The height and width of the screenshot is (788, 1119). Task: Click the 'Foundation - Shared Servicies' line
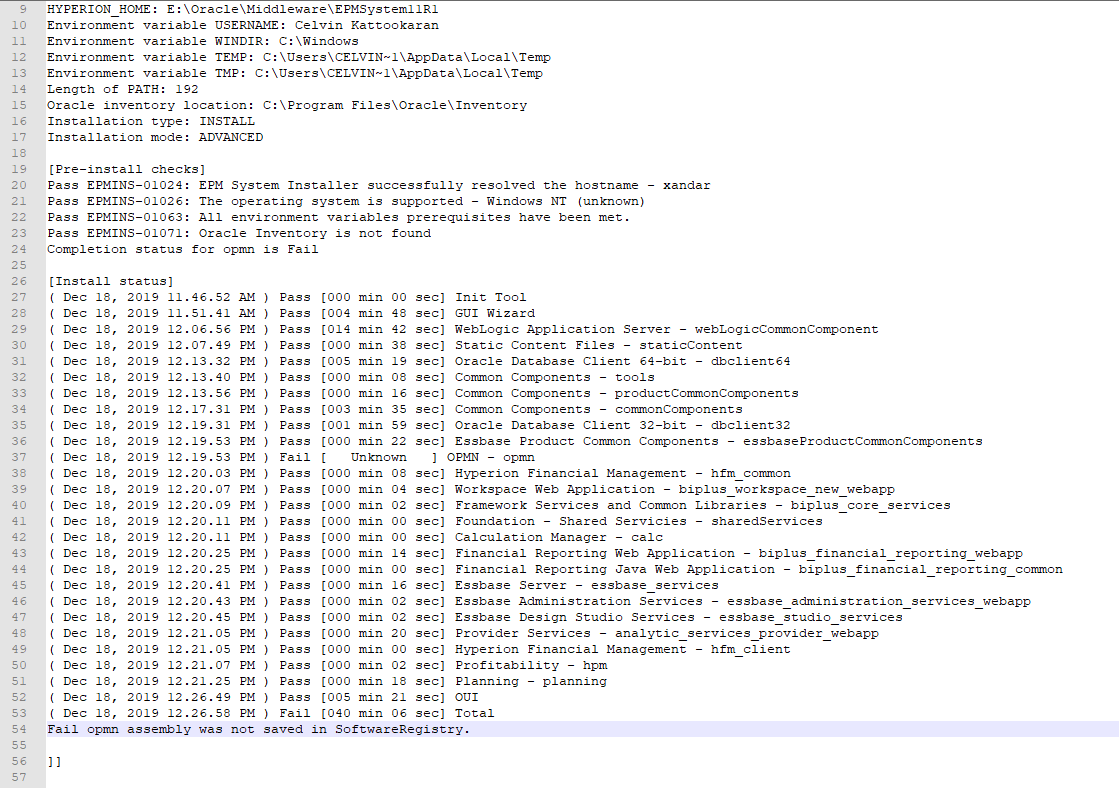point(435,521)
